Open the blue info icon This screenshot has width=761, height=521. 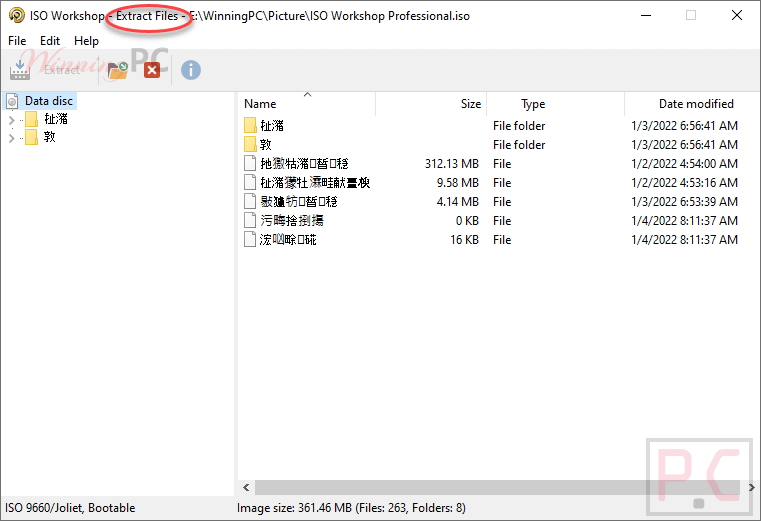pos(191,70)
